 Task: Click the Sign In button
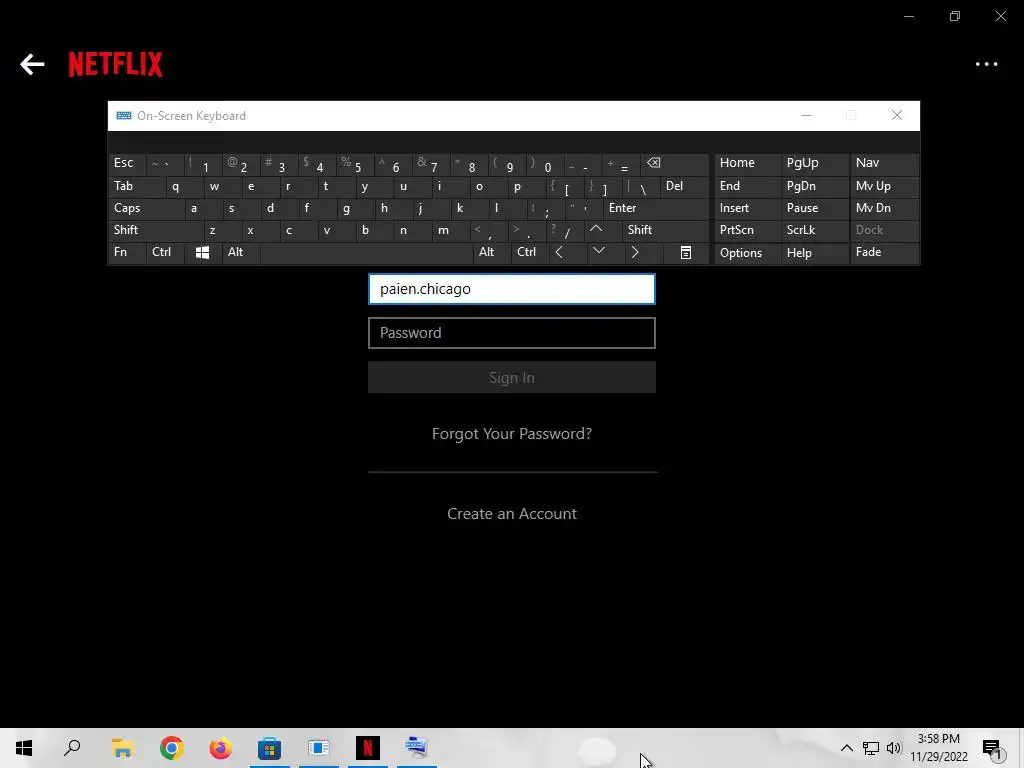click(511, 377)
